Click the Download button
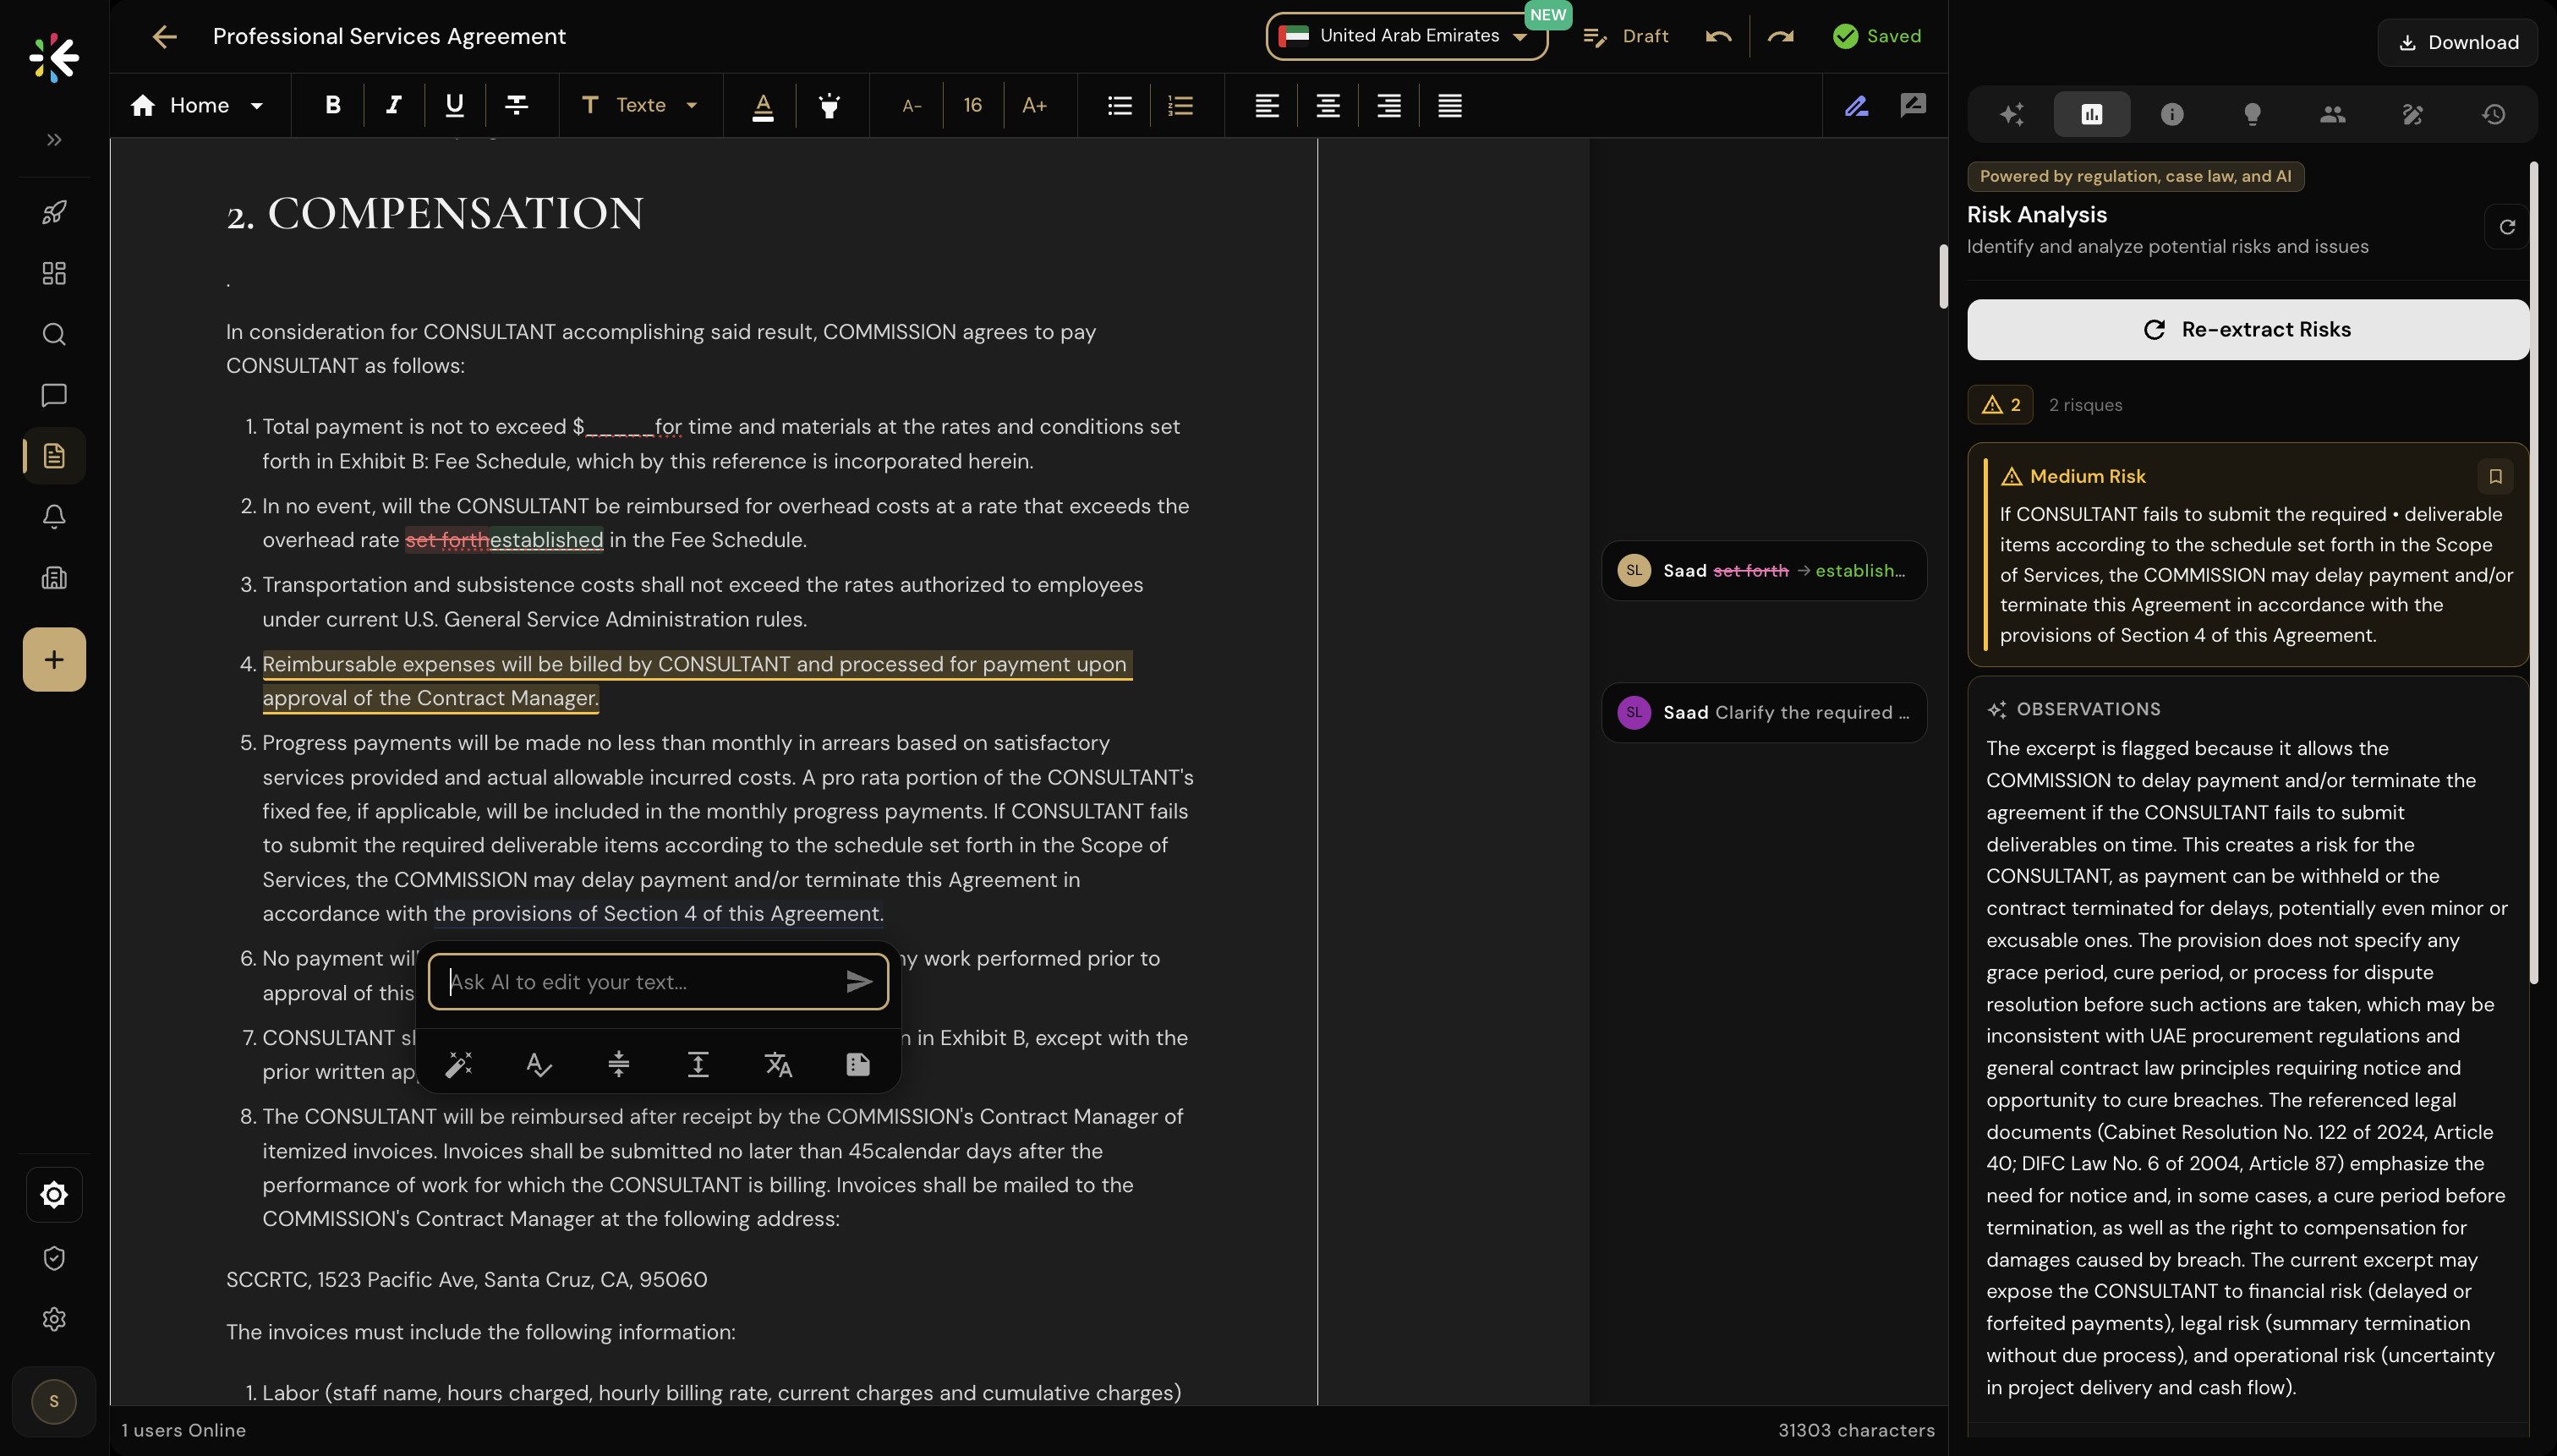Image resolution: width=2557 pixels, height=1456 pixels. coord(2457,42)
